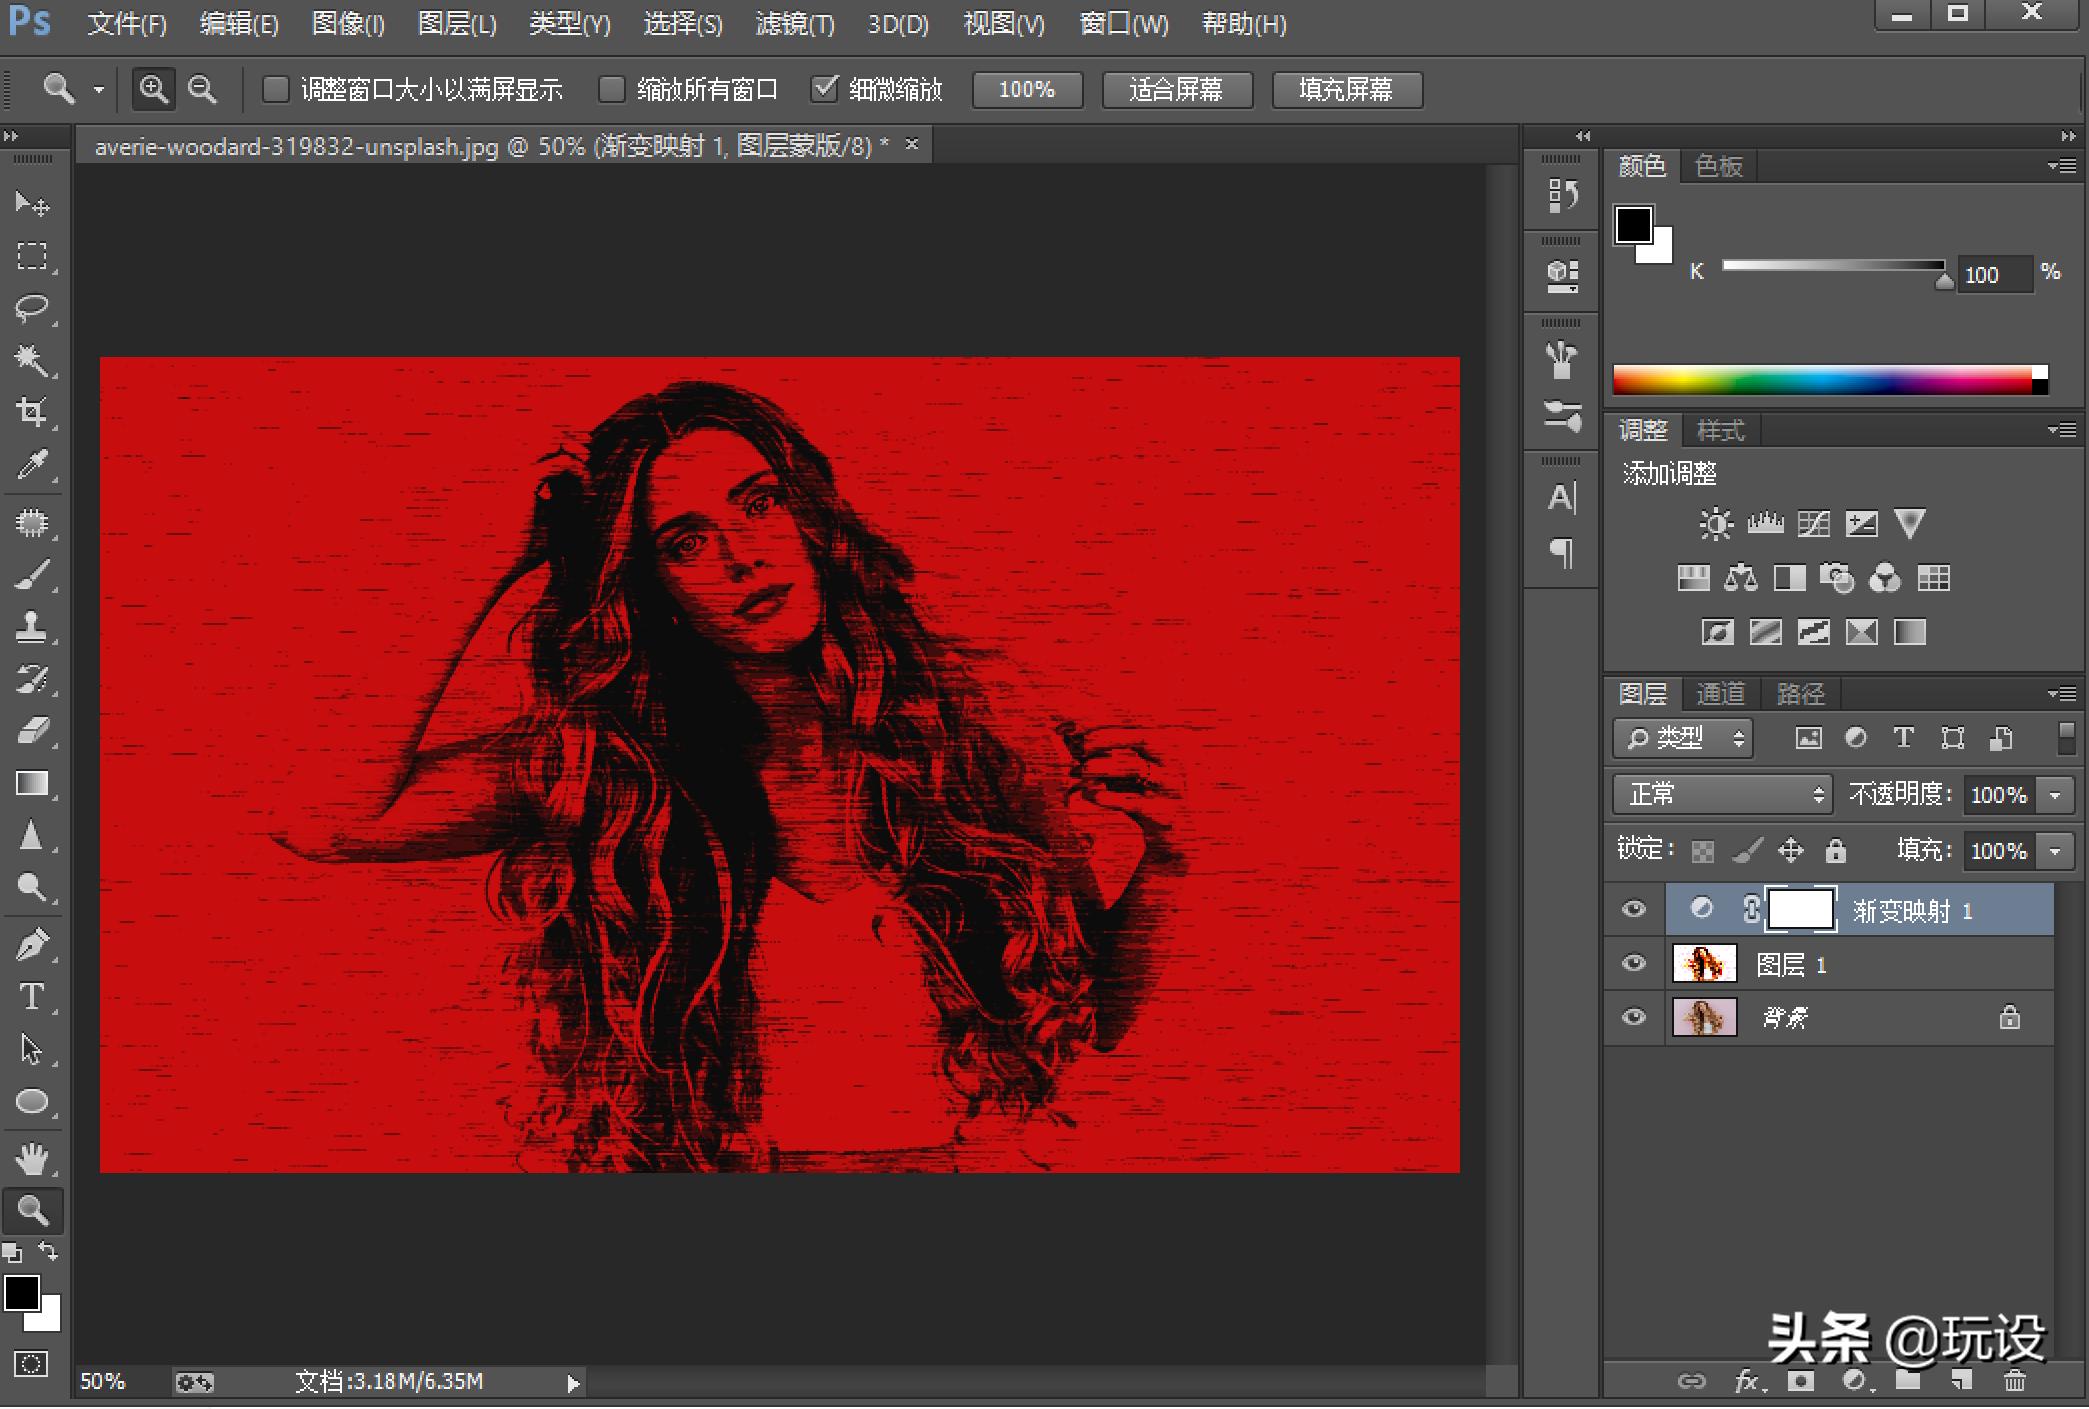The height and width of the screenshot is (1409, 2089).
Task: Select the Lasso tool
Action: coord(32,307)
